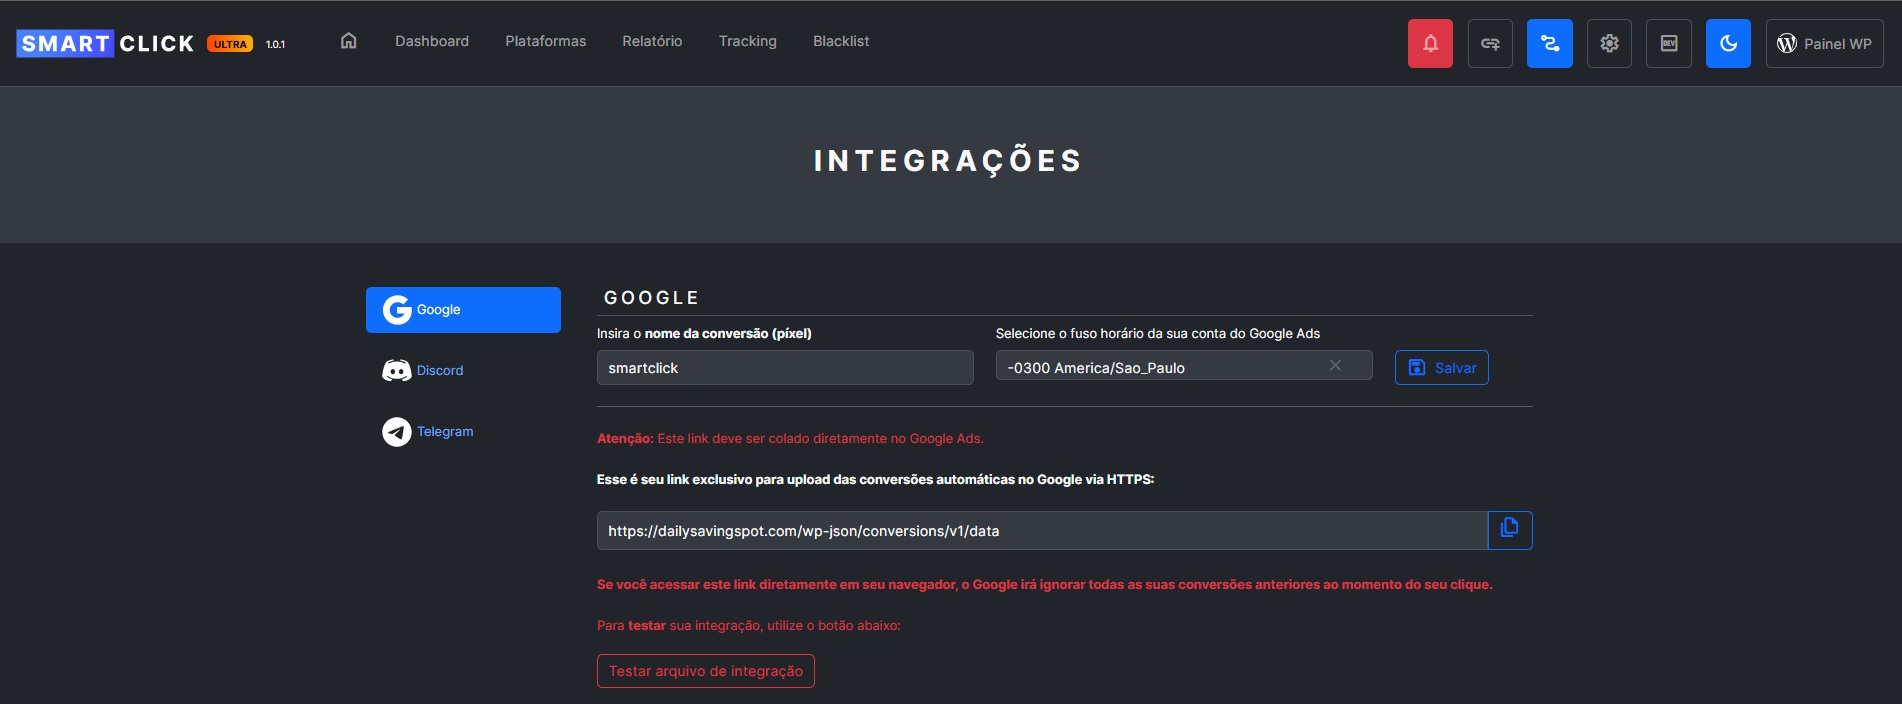
Task: Open the Plataformas menu
Action: tap(545, 41)
